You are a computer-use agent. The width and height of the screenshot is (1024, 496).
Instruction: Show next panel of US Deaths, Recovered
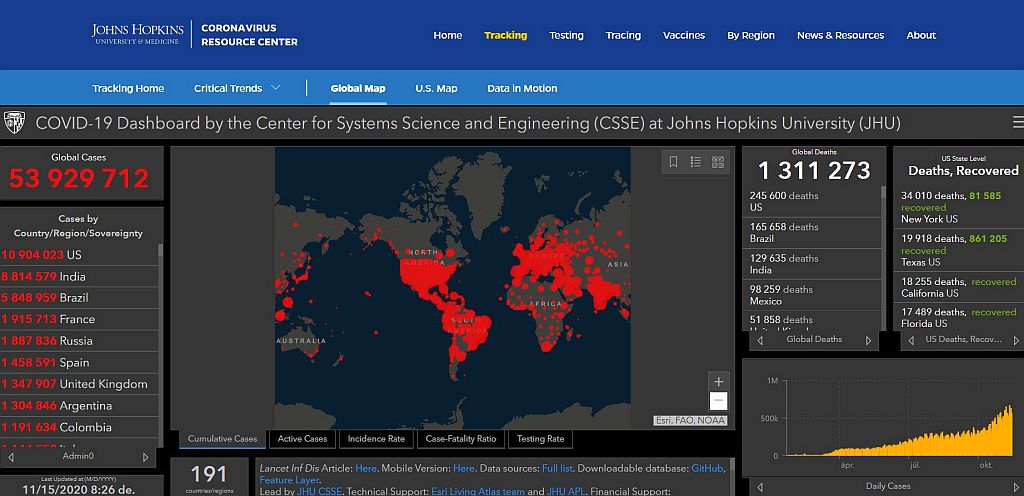point(1016,340)
